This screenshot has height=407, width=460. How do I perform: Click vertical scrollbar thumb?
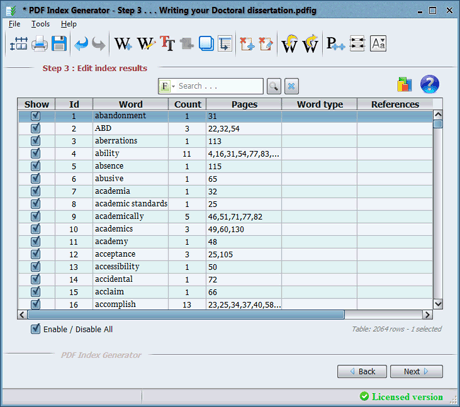[438, 124]
